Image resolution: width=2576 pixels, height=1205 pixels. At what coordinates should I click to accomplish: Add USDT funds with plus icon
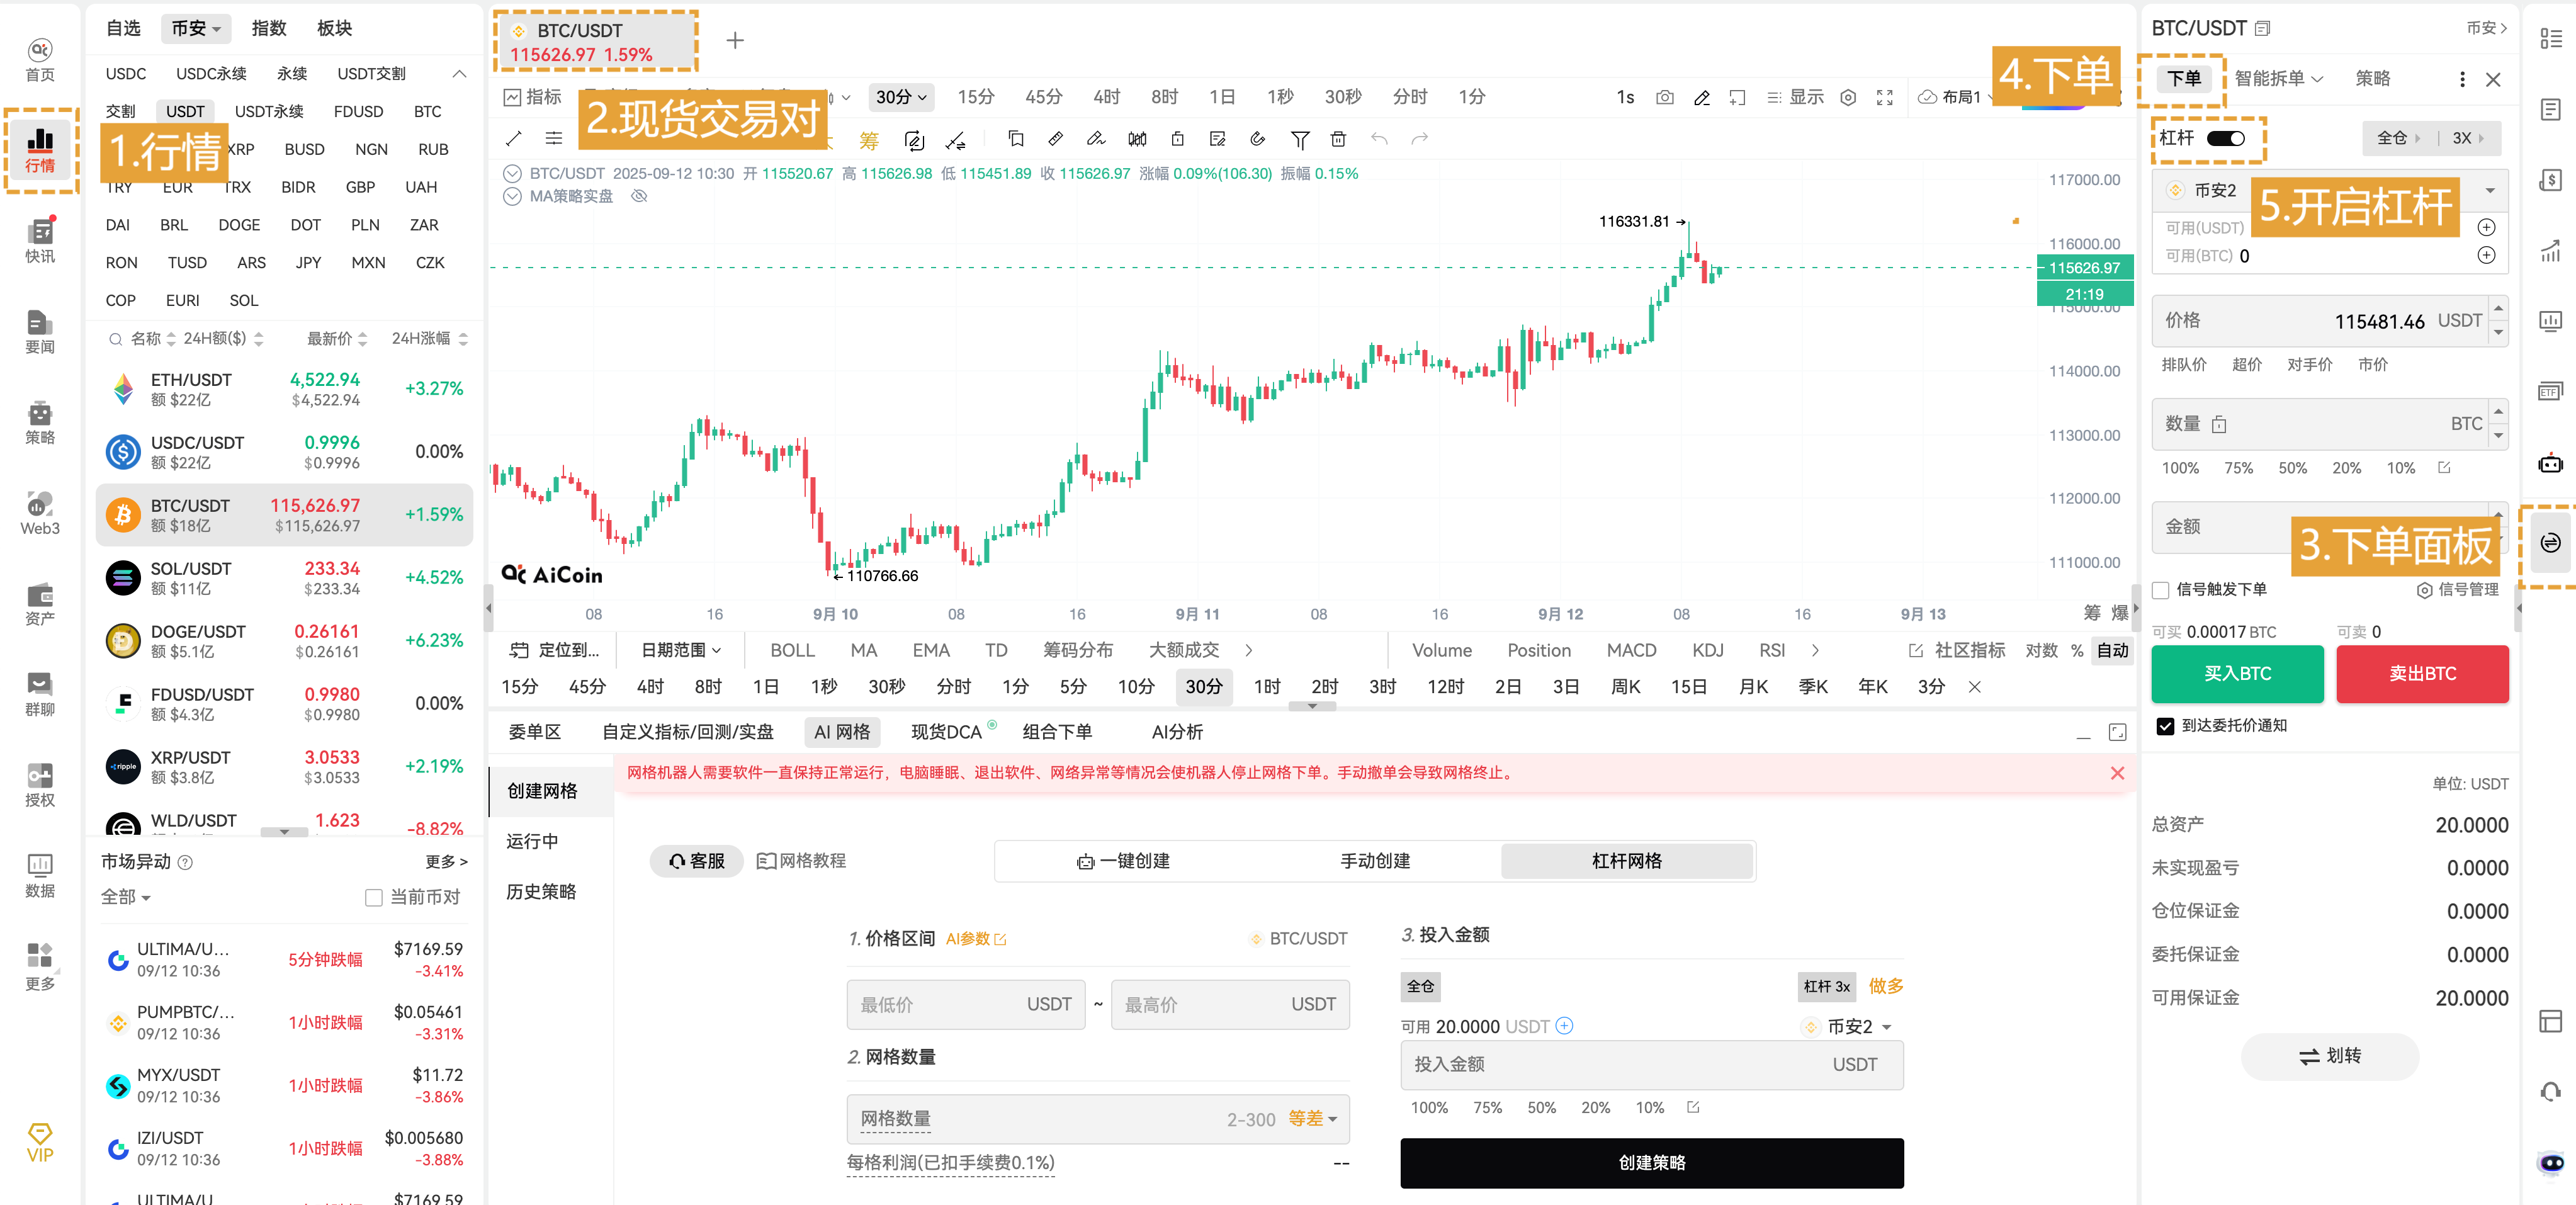2486,228
